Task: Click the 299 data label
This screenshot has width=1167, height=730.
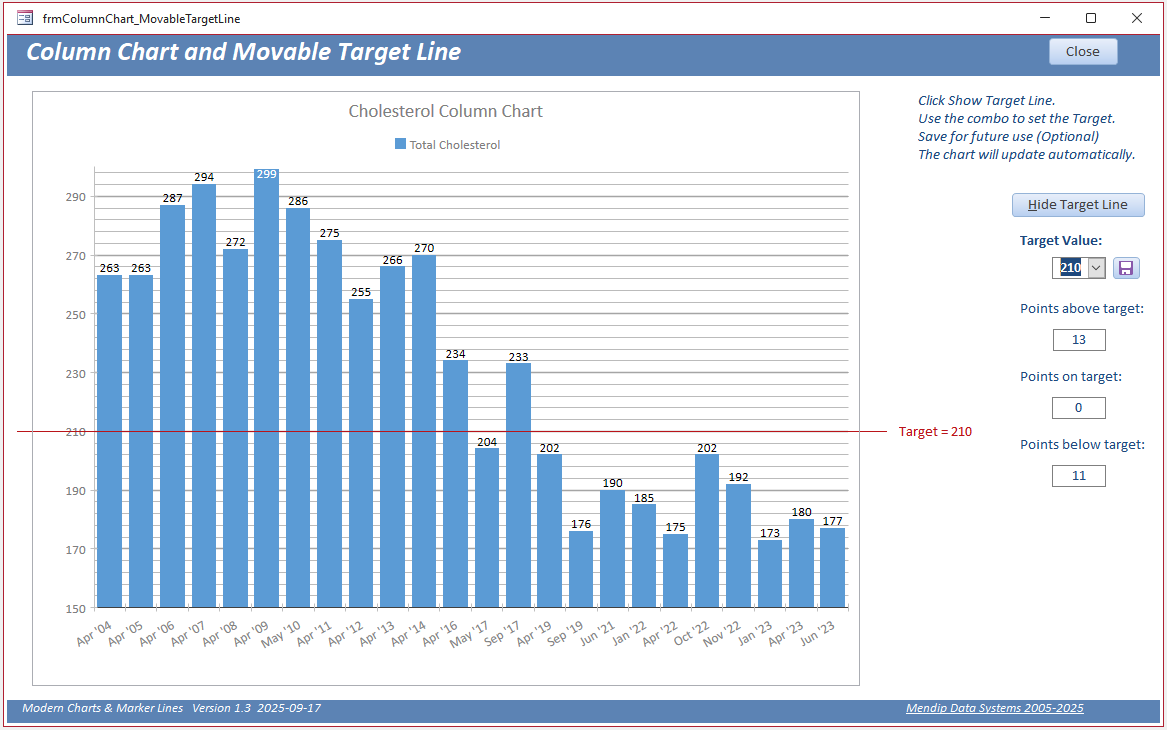Action: click(266, 174)
